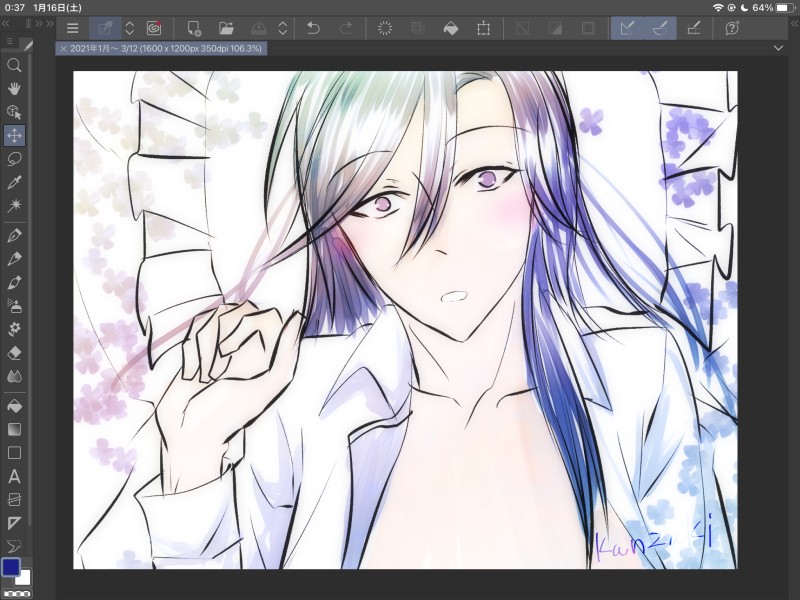Undo the last action

pos(313,29)
